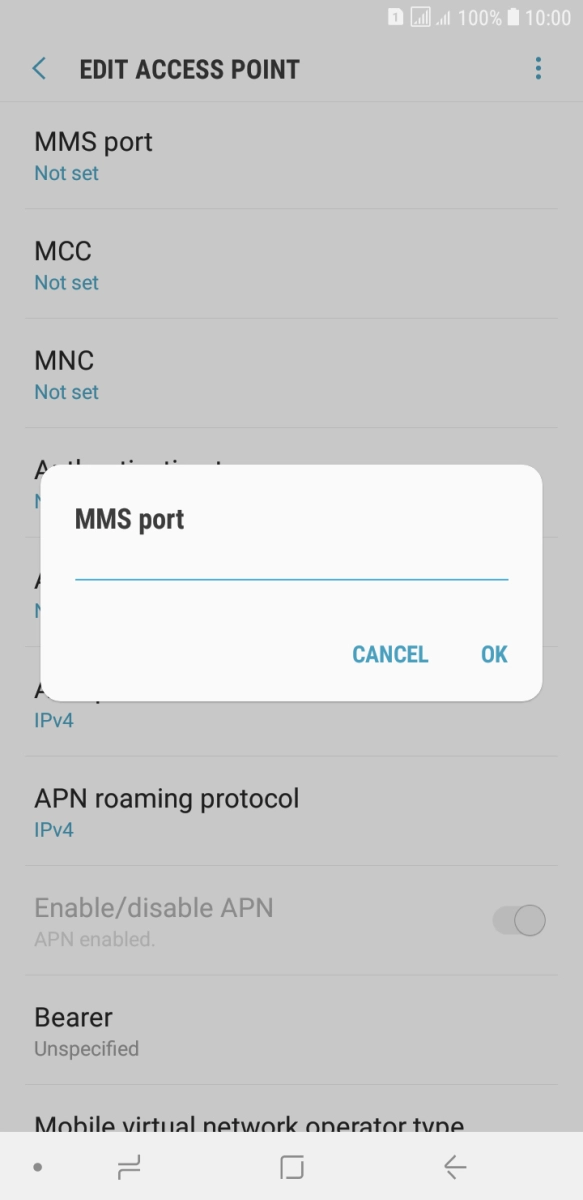Open the MCC setting
Screen dimensions: 583x1200
[x=291, y=264]
